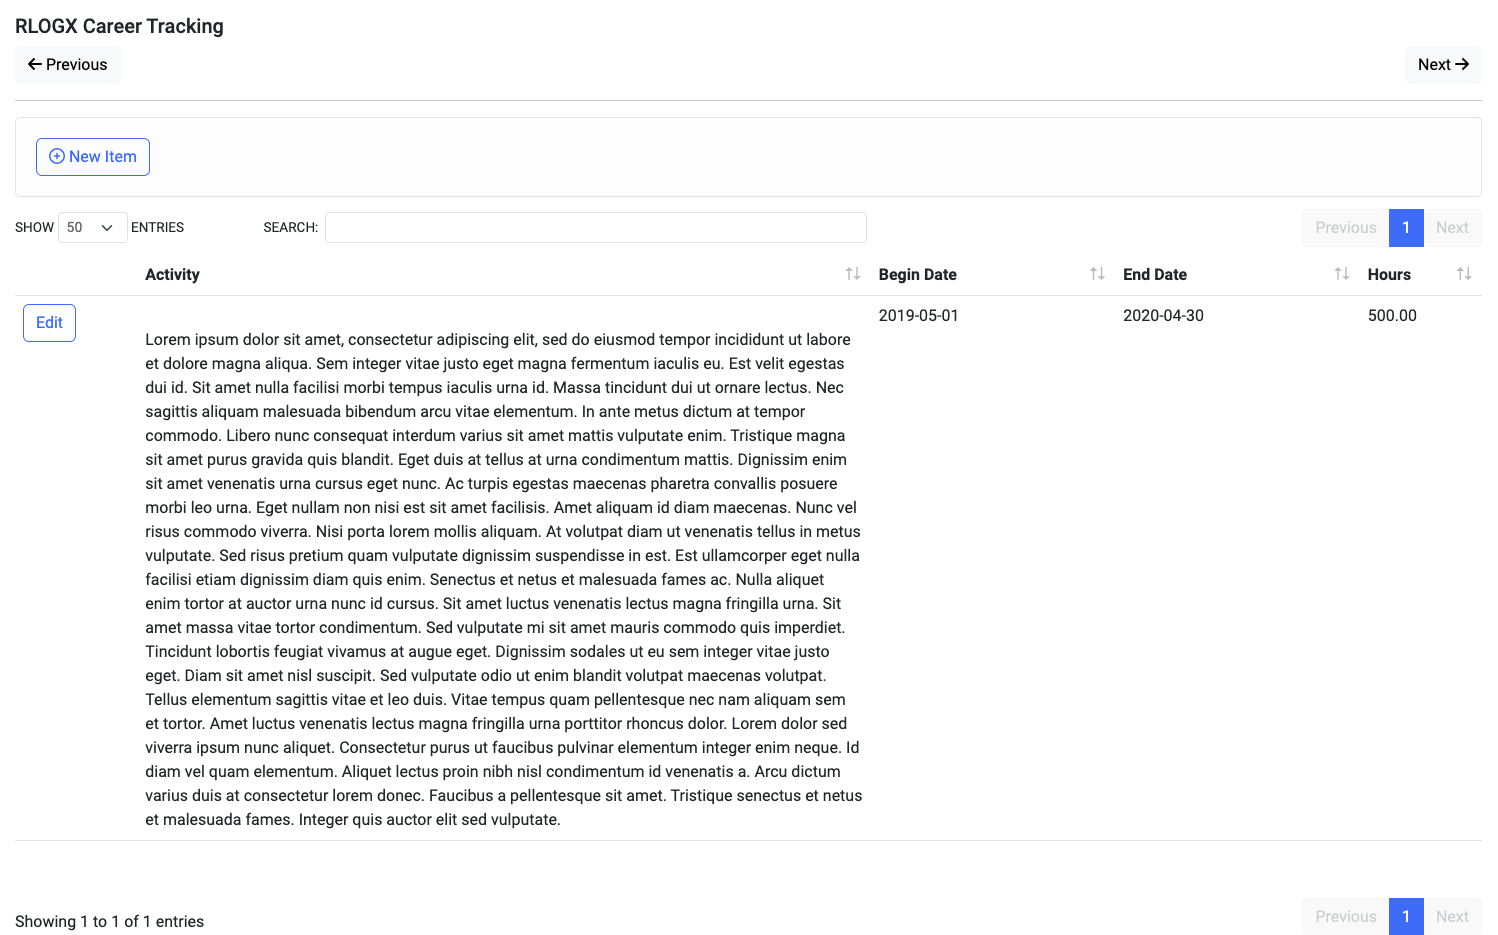Click pagination Next beneath the table

(x=1451, y=917)
